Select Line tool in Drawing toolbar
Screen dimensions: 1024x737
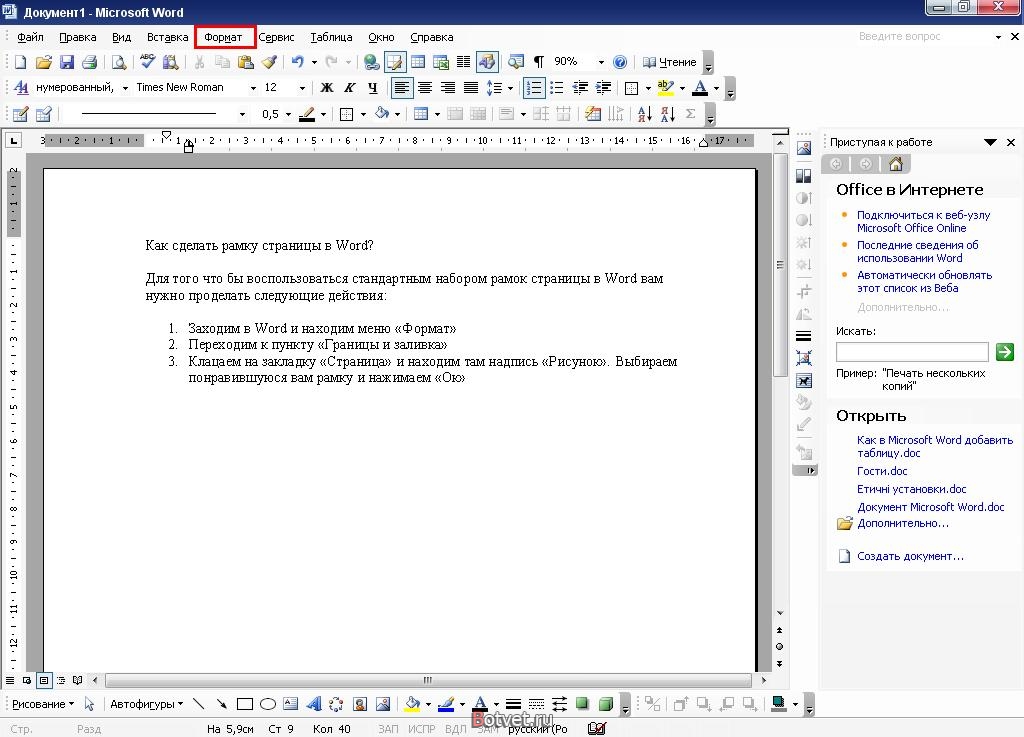coord(199,704)
